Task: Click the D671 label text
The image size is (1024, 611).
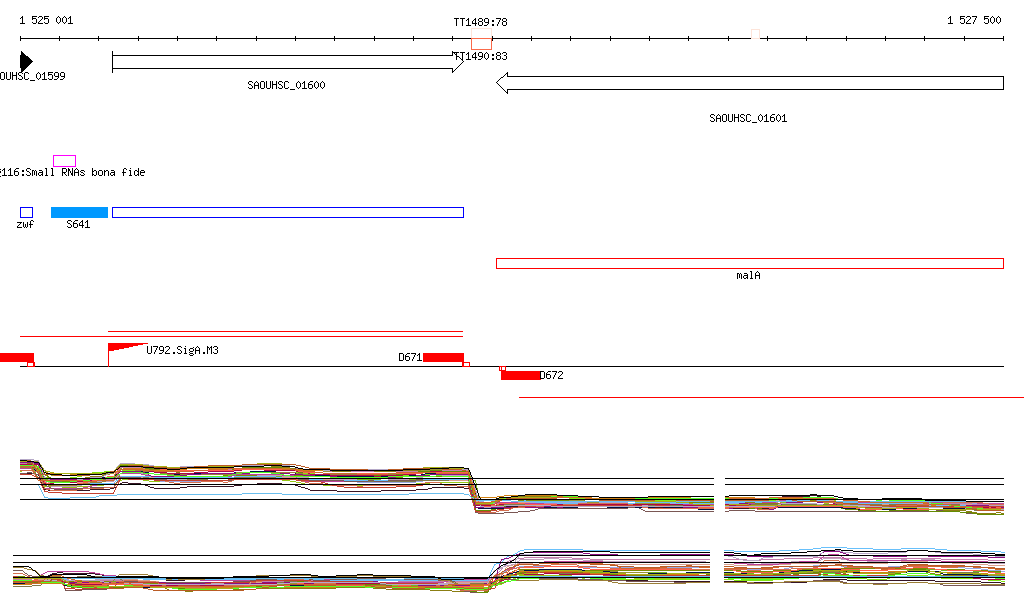Action: pyautogui.click(x=410, y=358)
